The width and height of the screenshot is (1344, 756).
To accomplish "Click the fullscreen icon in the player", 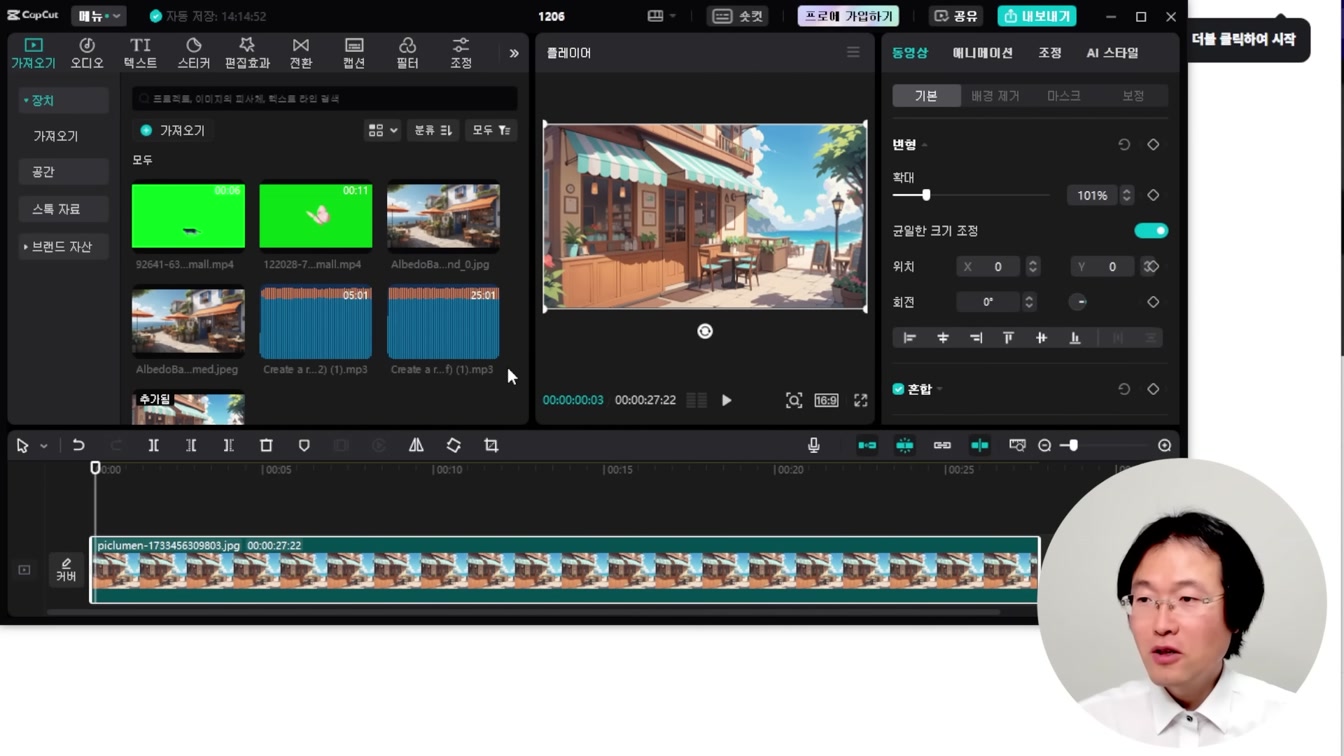I will 861,400.
